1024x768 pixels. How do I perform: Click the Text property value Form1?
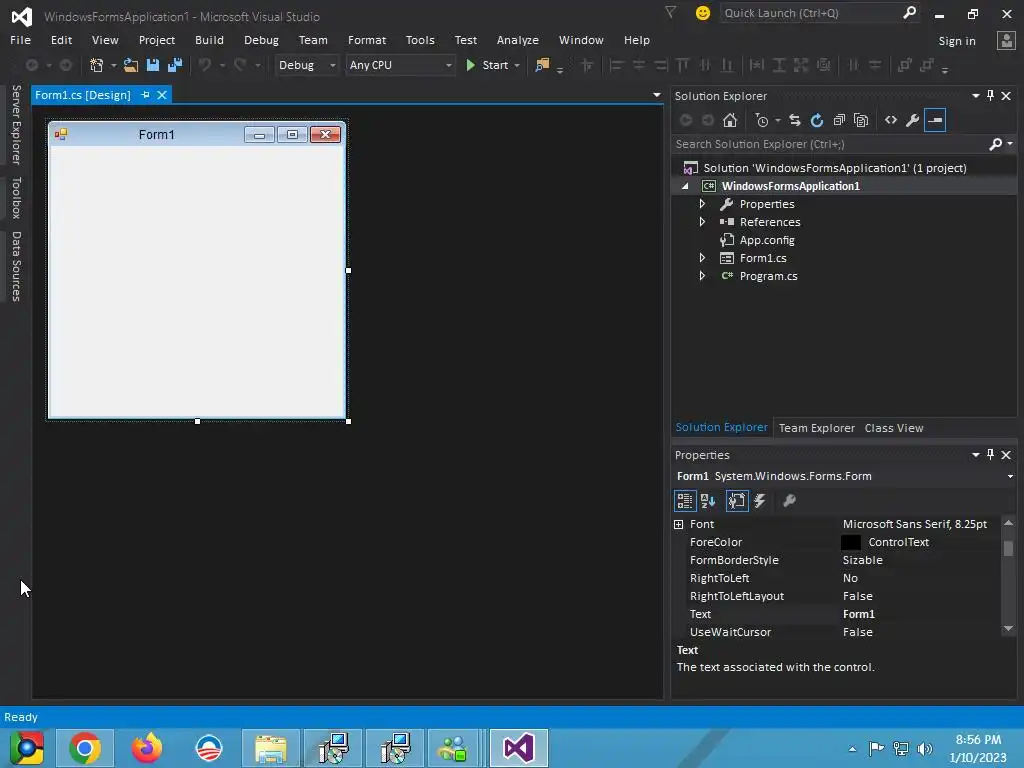pos(858,614)
